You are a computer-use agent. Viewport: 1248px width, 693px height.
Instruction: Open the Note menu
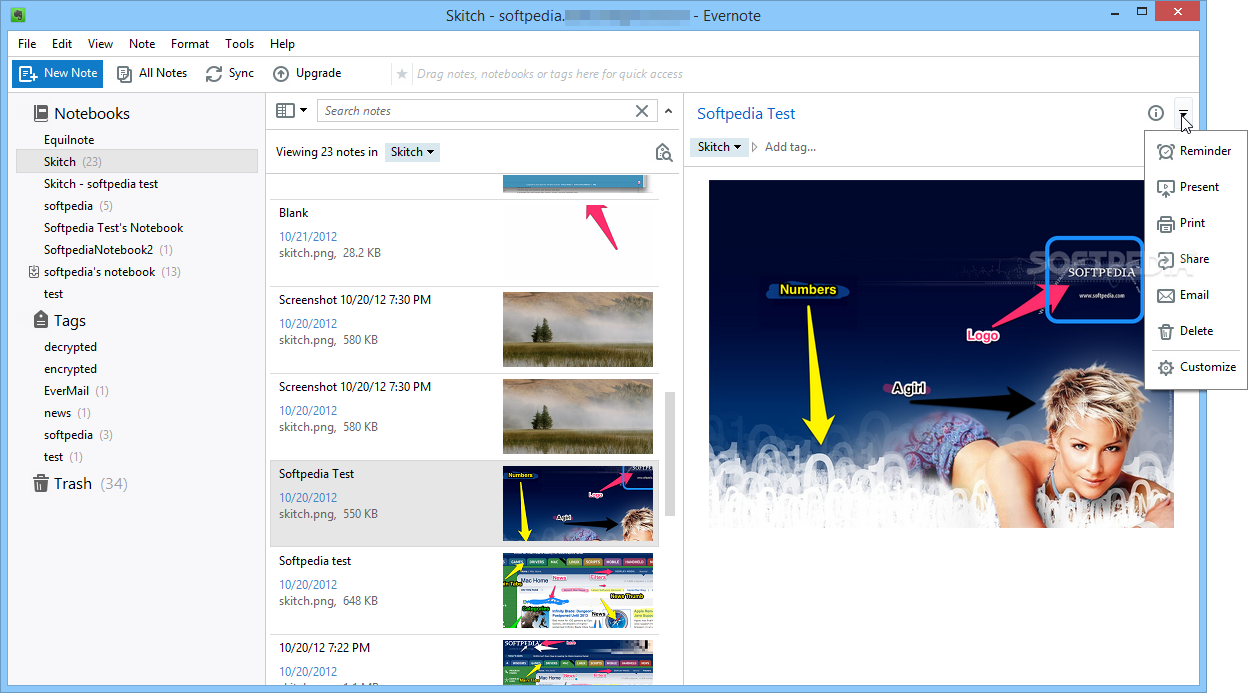tap(142, 44)
